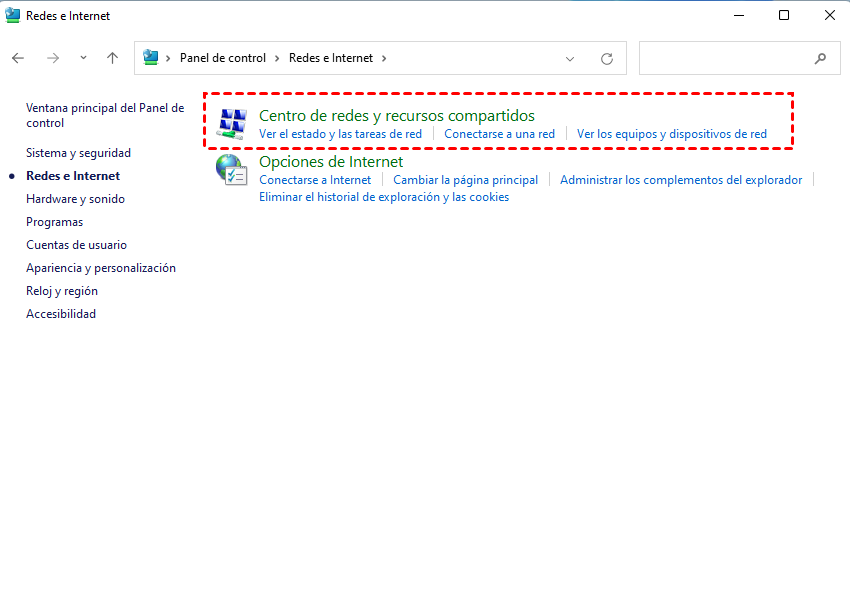Refresh the Control Panel view
The height and width of the screenshot is (589, 850).
(606, 59)
